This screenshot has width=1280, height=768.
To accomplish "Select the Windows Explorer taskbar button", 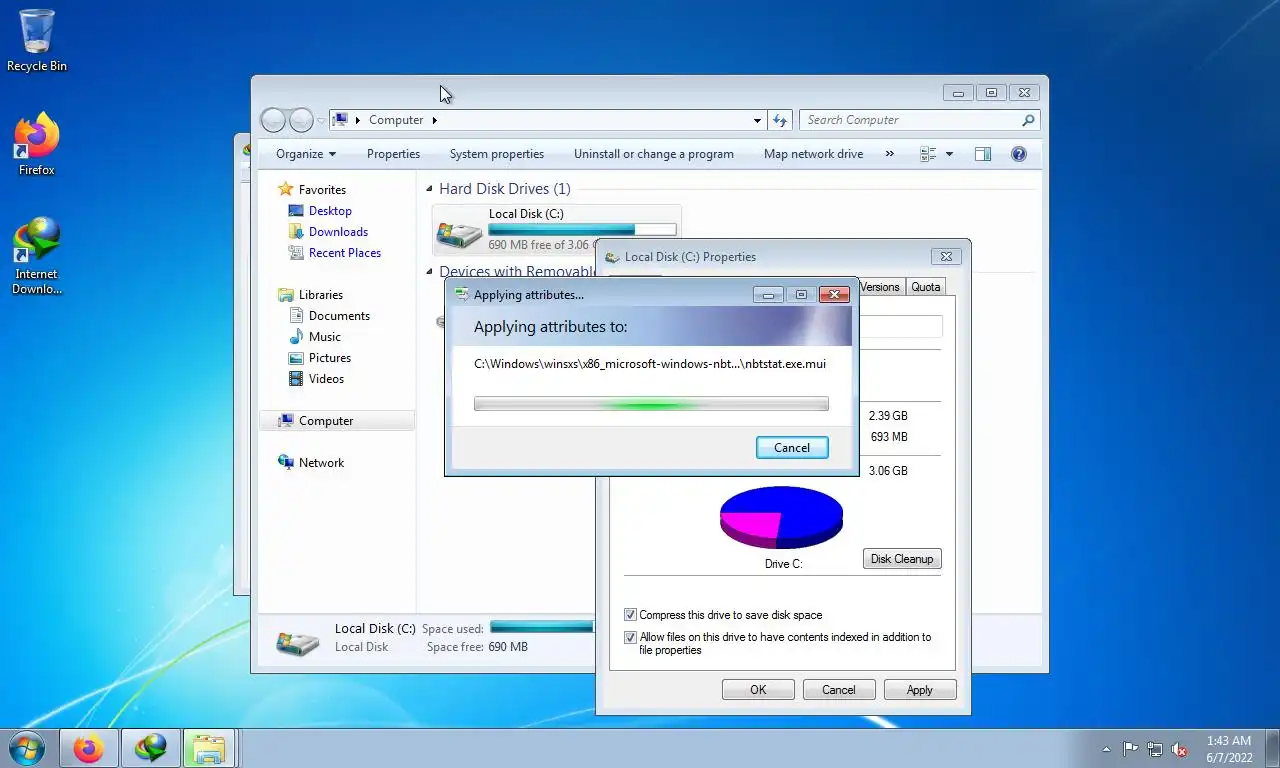I will (209, 748).
